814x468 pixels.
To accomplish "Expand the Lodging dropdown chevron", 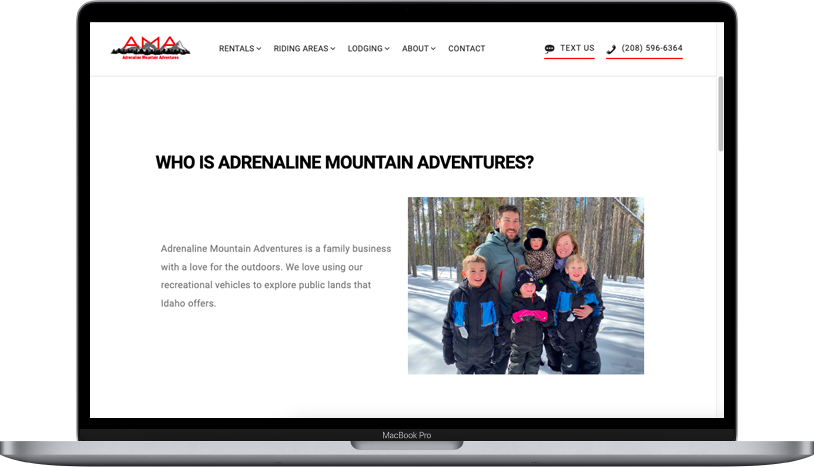I will [x=387, y=49].
